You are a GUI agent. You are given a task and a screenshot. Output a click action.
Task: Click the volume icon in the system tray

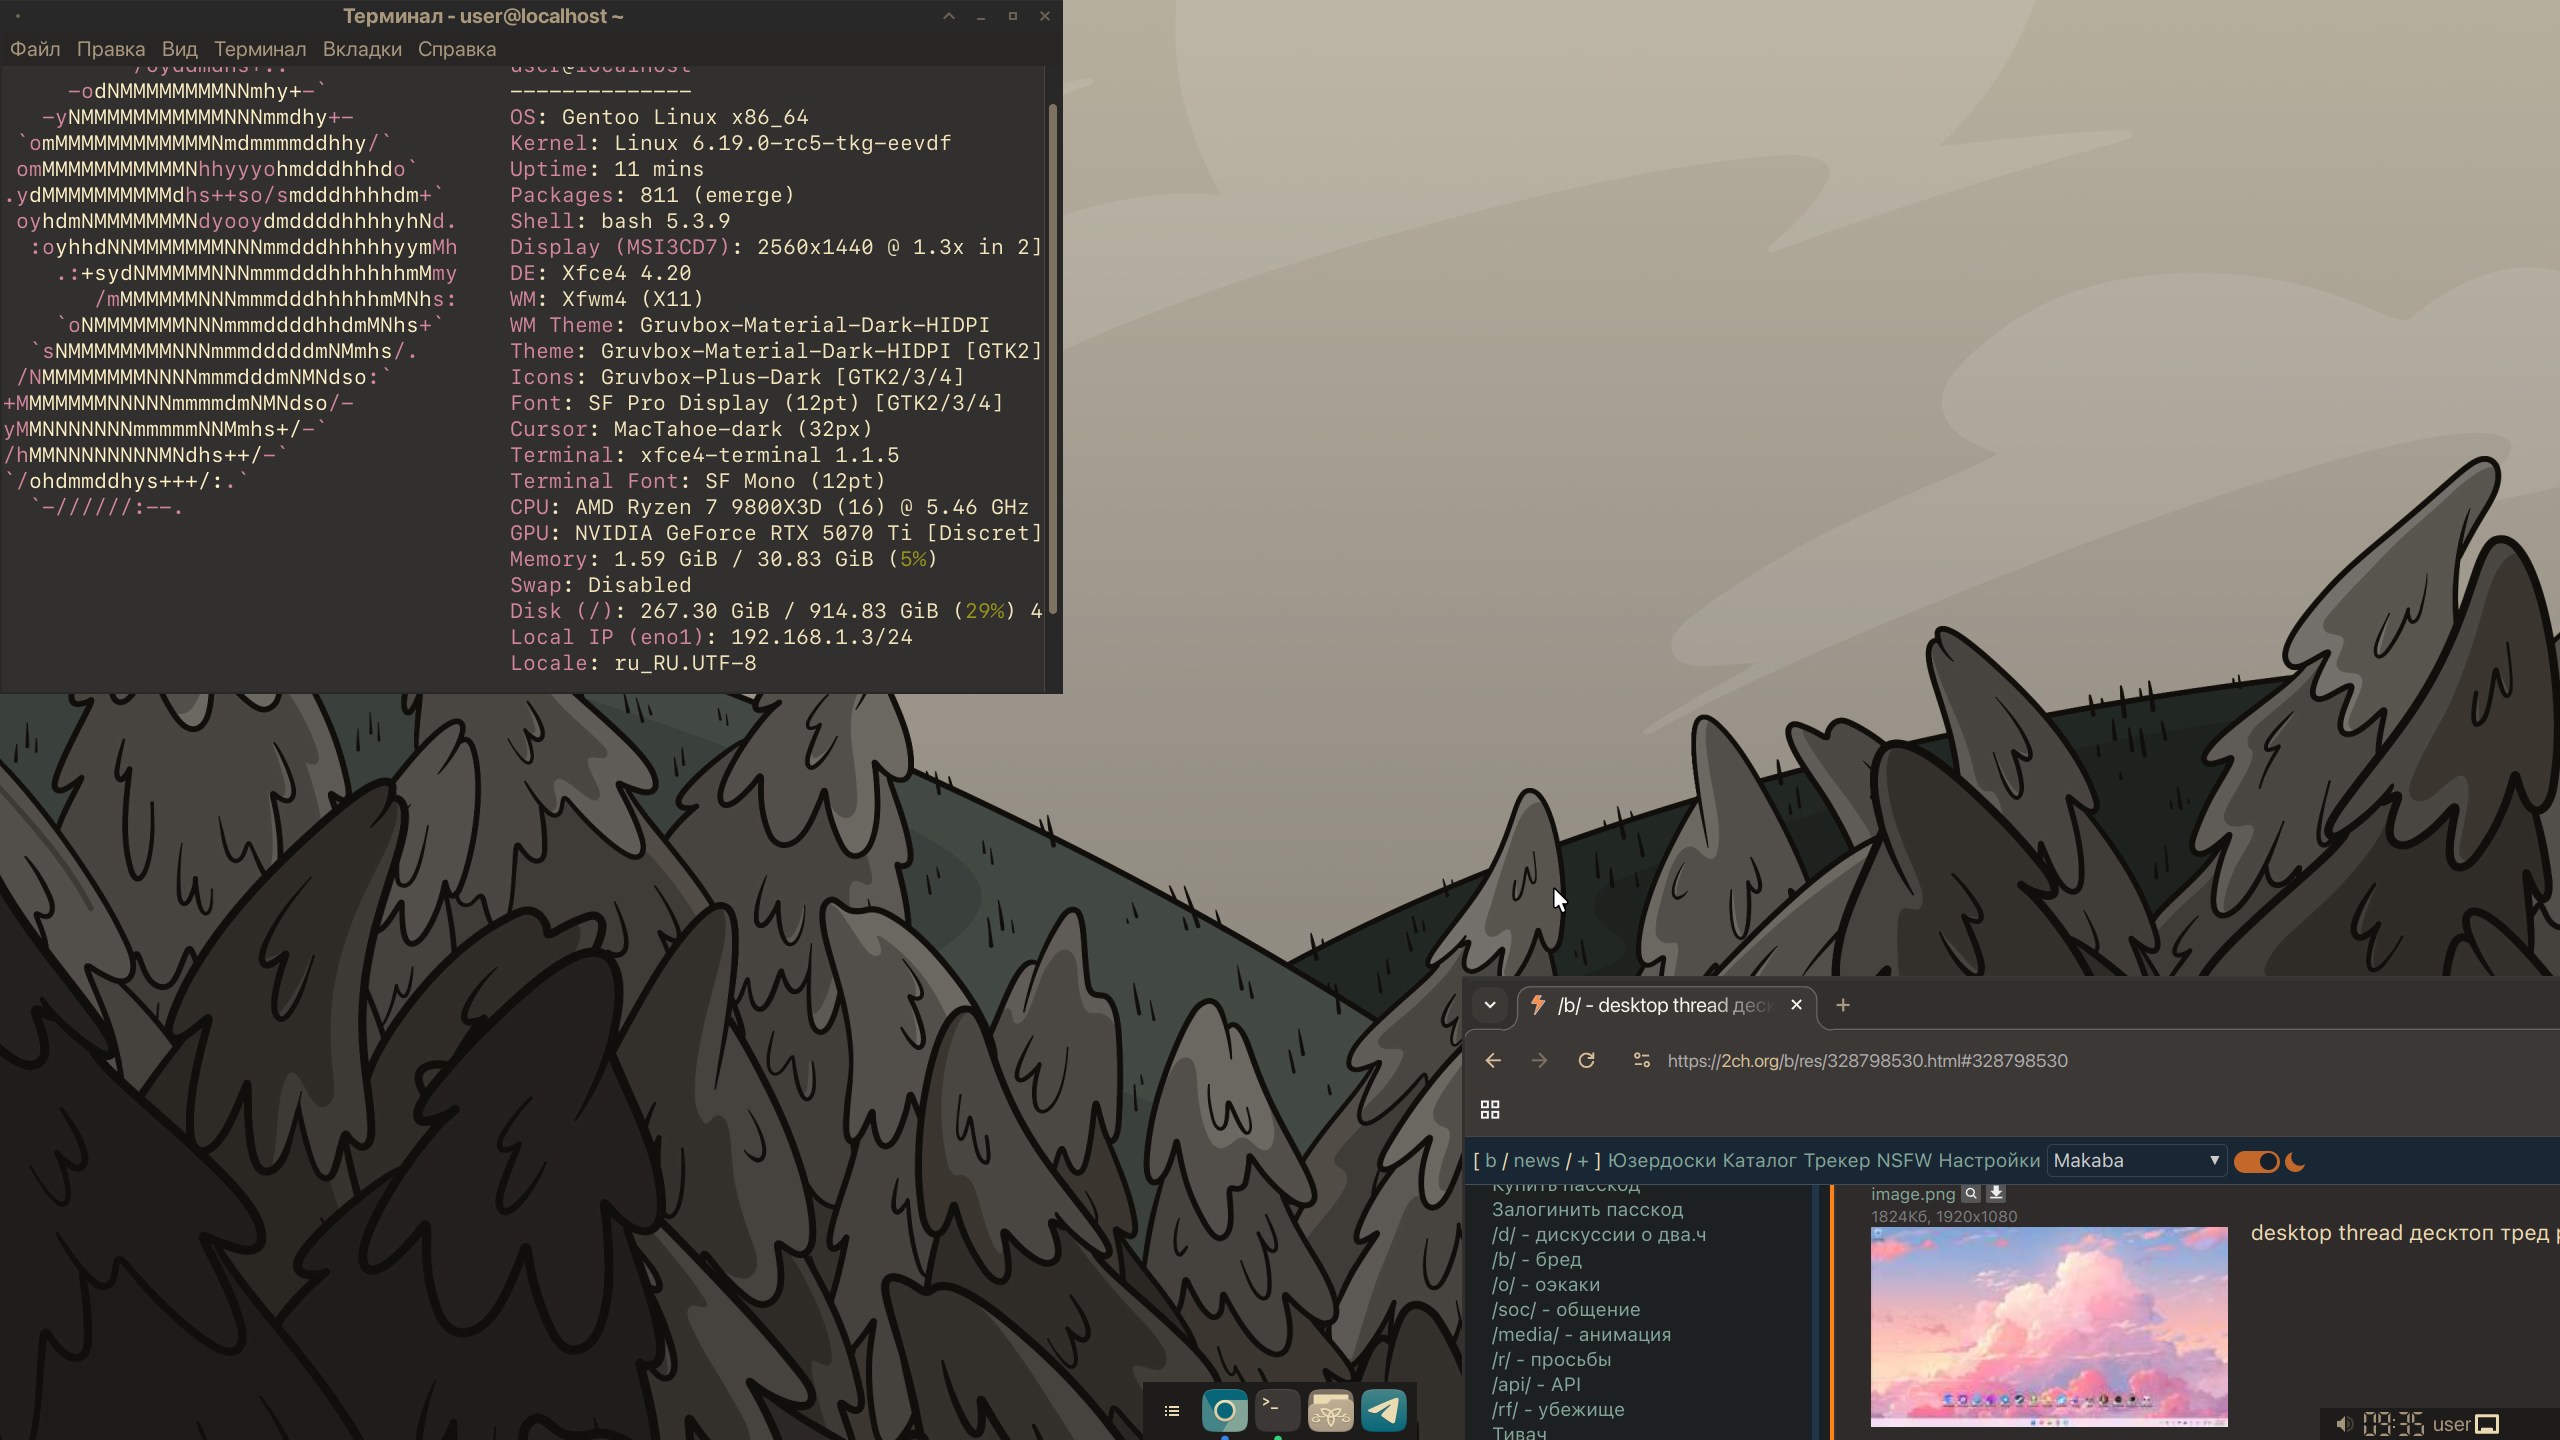coord(2344,1424)
